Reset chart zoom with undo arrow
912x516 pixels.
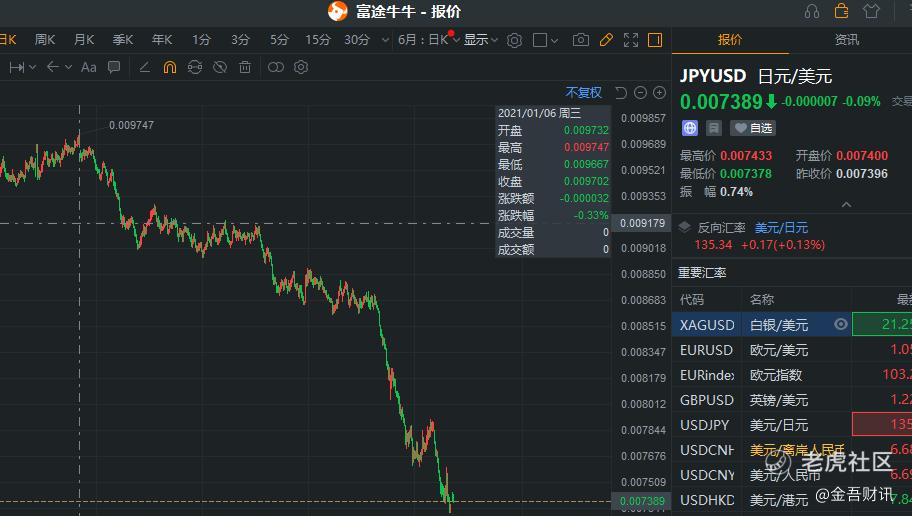pos(621,92)
